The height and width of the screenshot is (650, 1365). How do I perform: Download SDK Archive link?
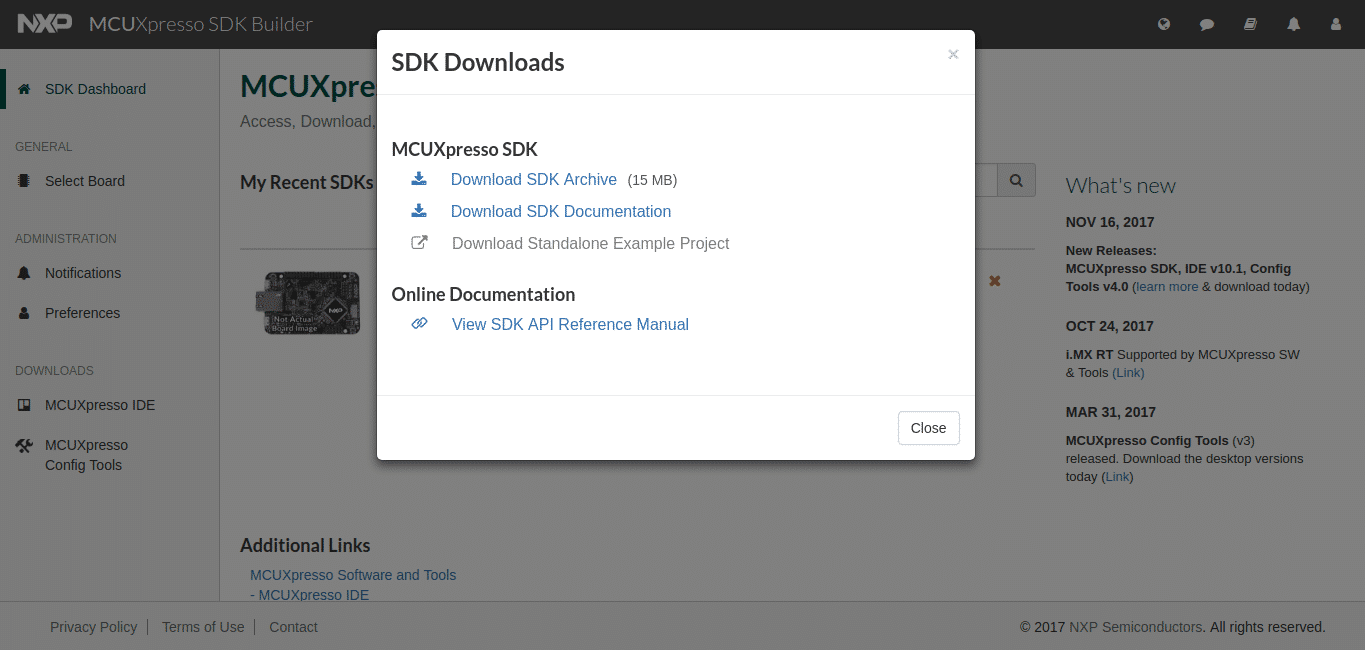[533, 180]
